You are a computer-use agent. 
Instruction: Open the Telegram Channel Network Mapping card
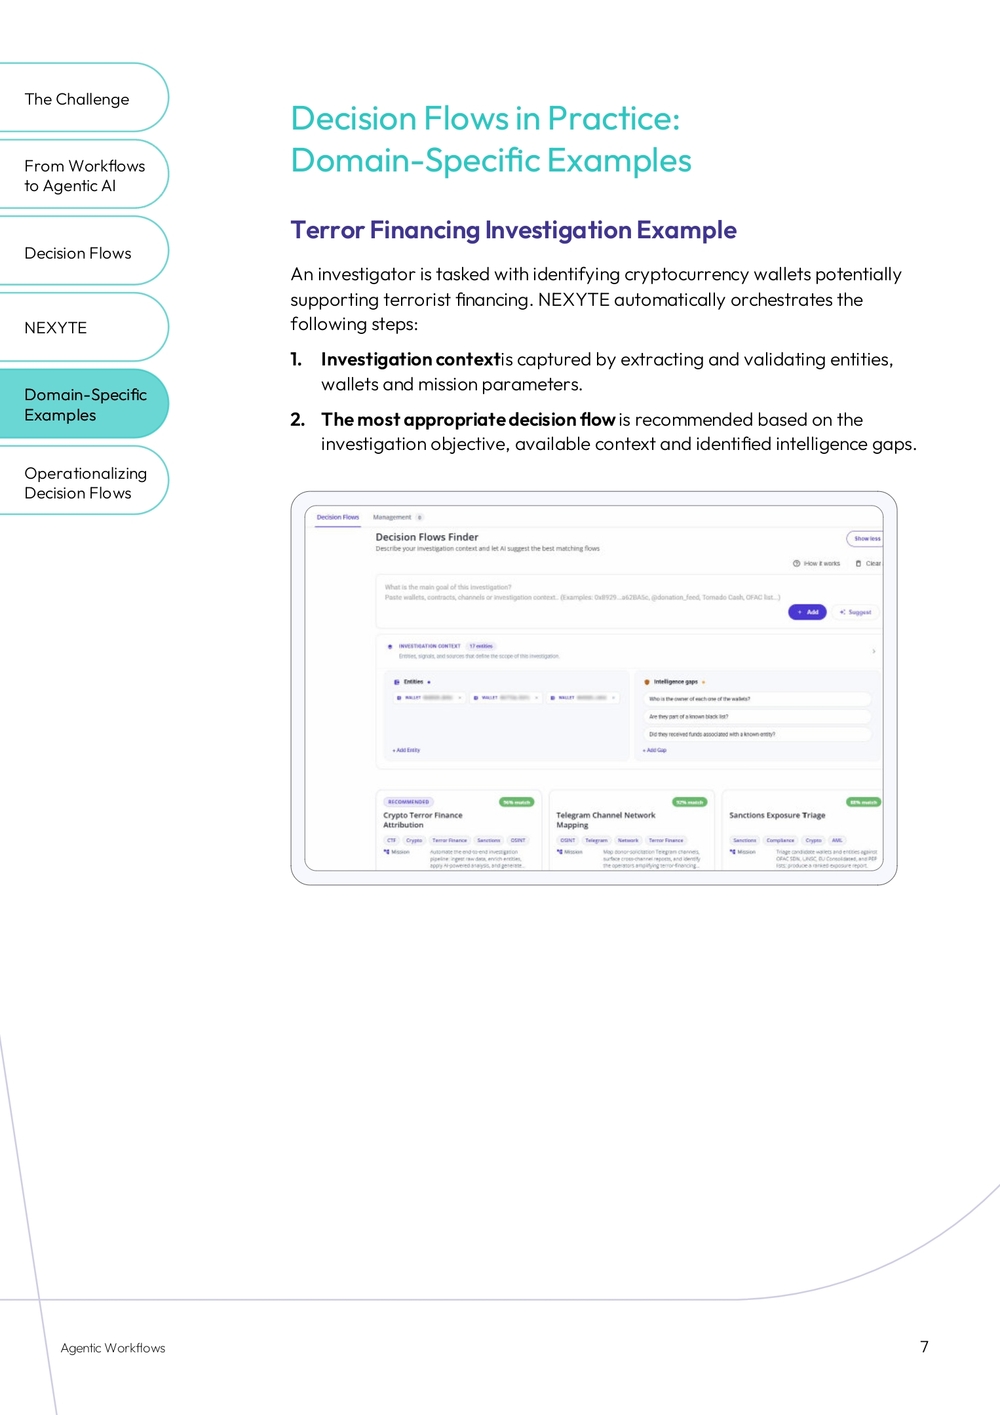pyautogui.click(x=632, y=830)
